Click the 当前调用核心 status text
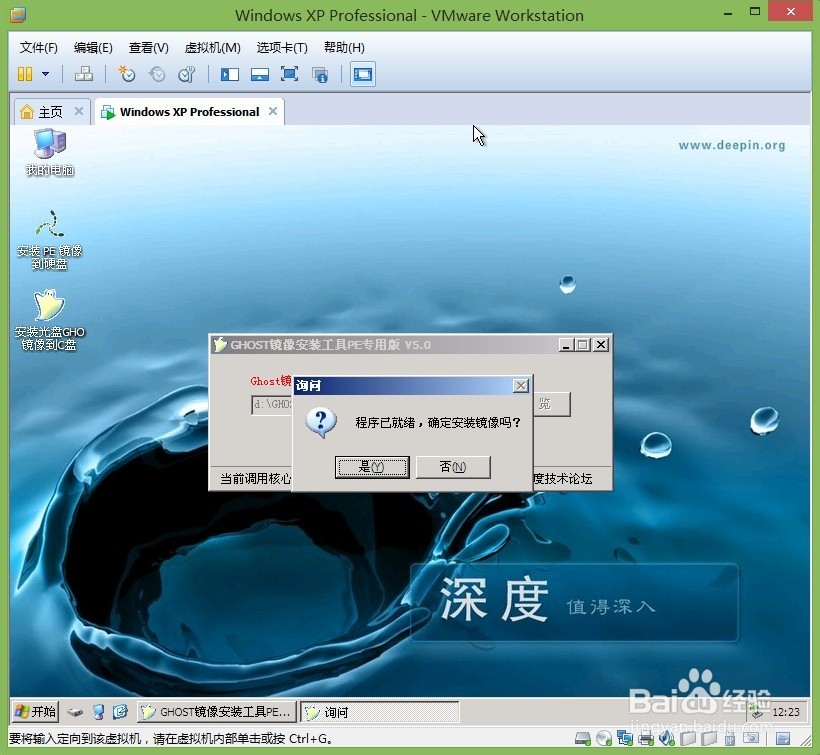This screenshot has height=755, width=820. [x=255, y=478]
